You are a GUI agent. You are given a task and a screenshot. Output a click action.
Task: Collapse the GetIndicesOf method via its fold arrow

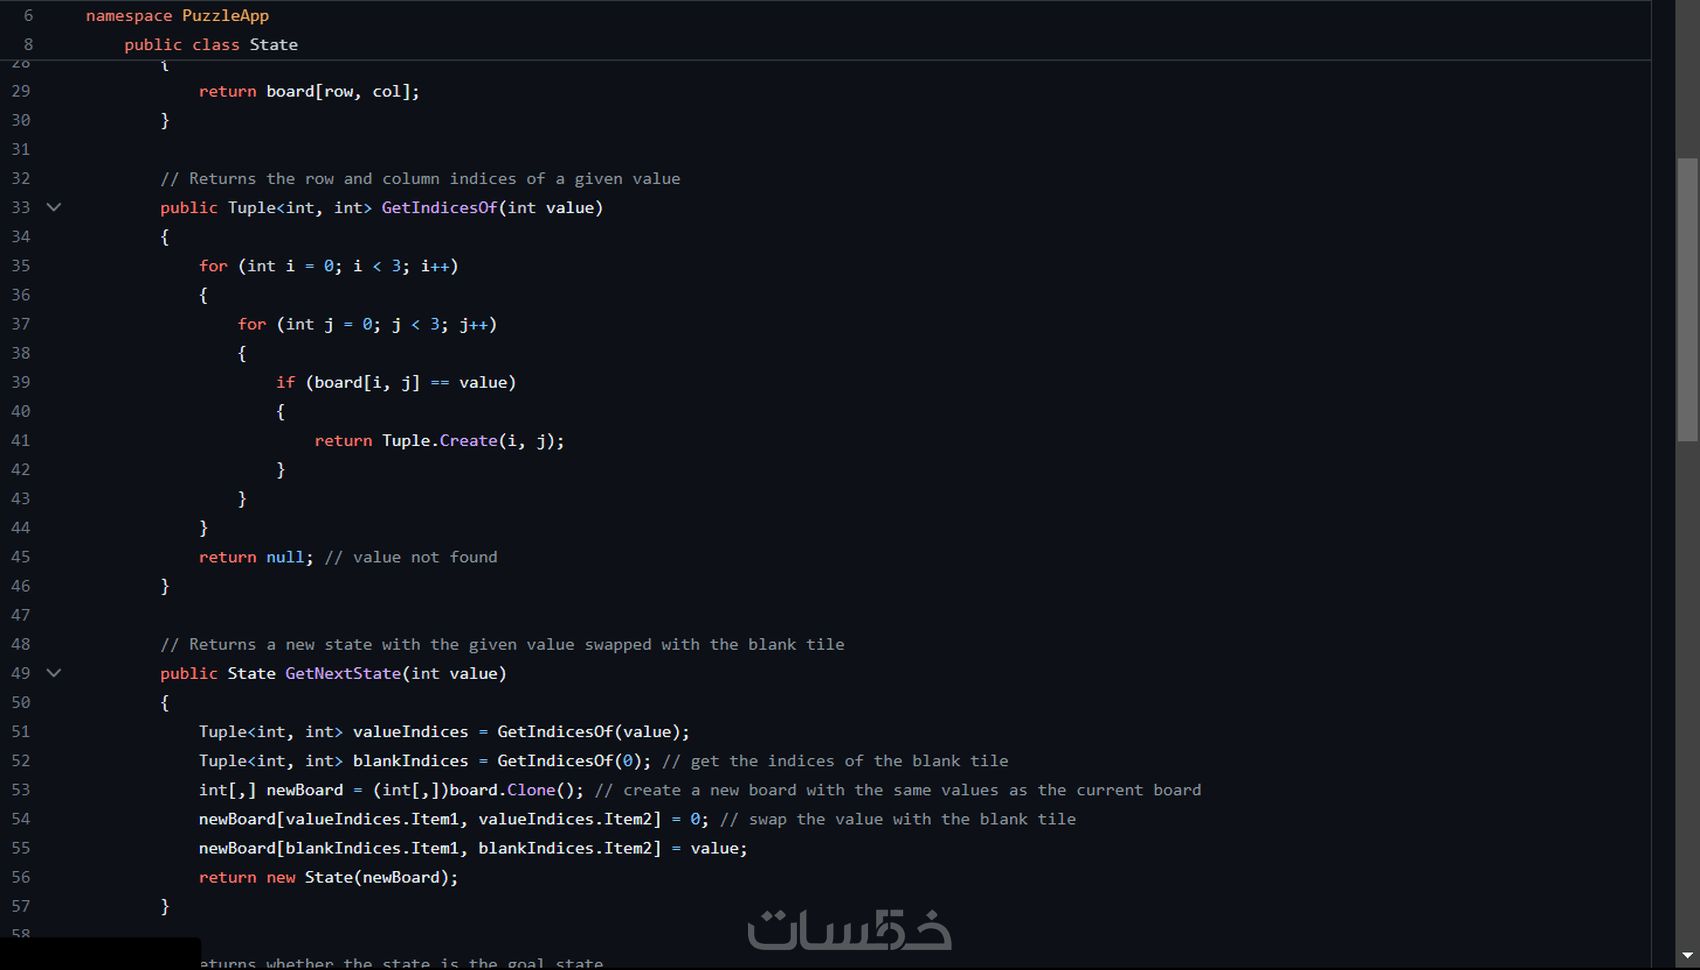53,207
